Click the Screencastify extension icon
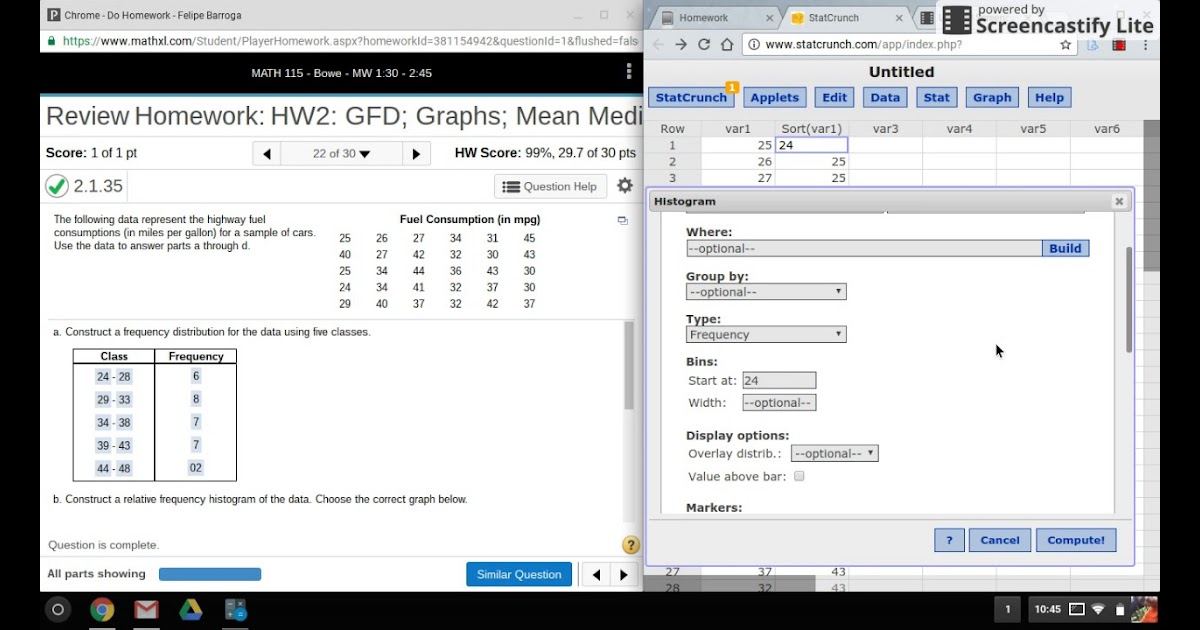Image resolution: width=1200 pixels, height=630 pixels. [1118, 45]
